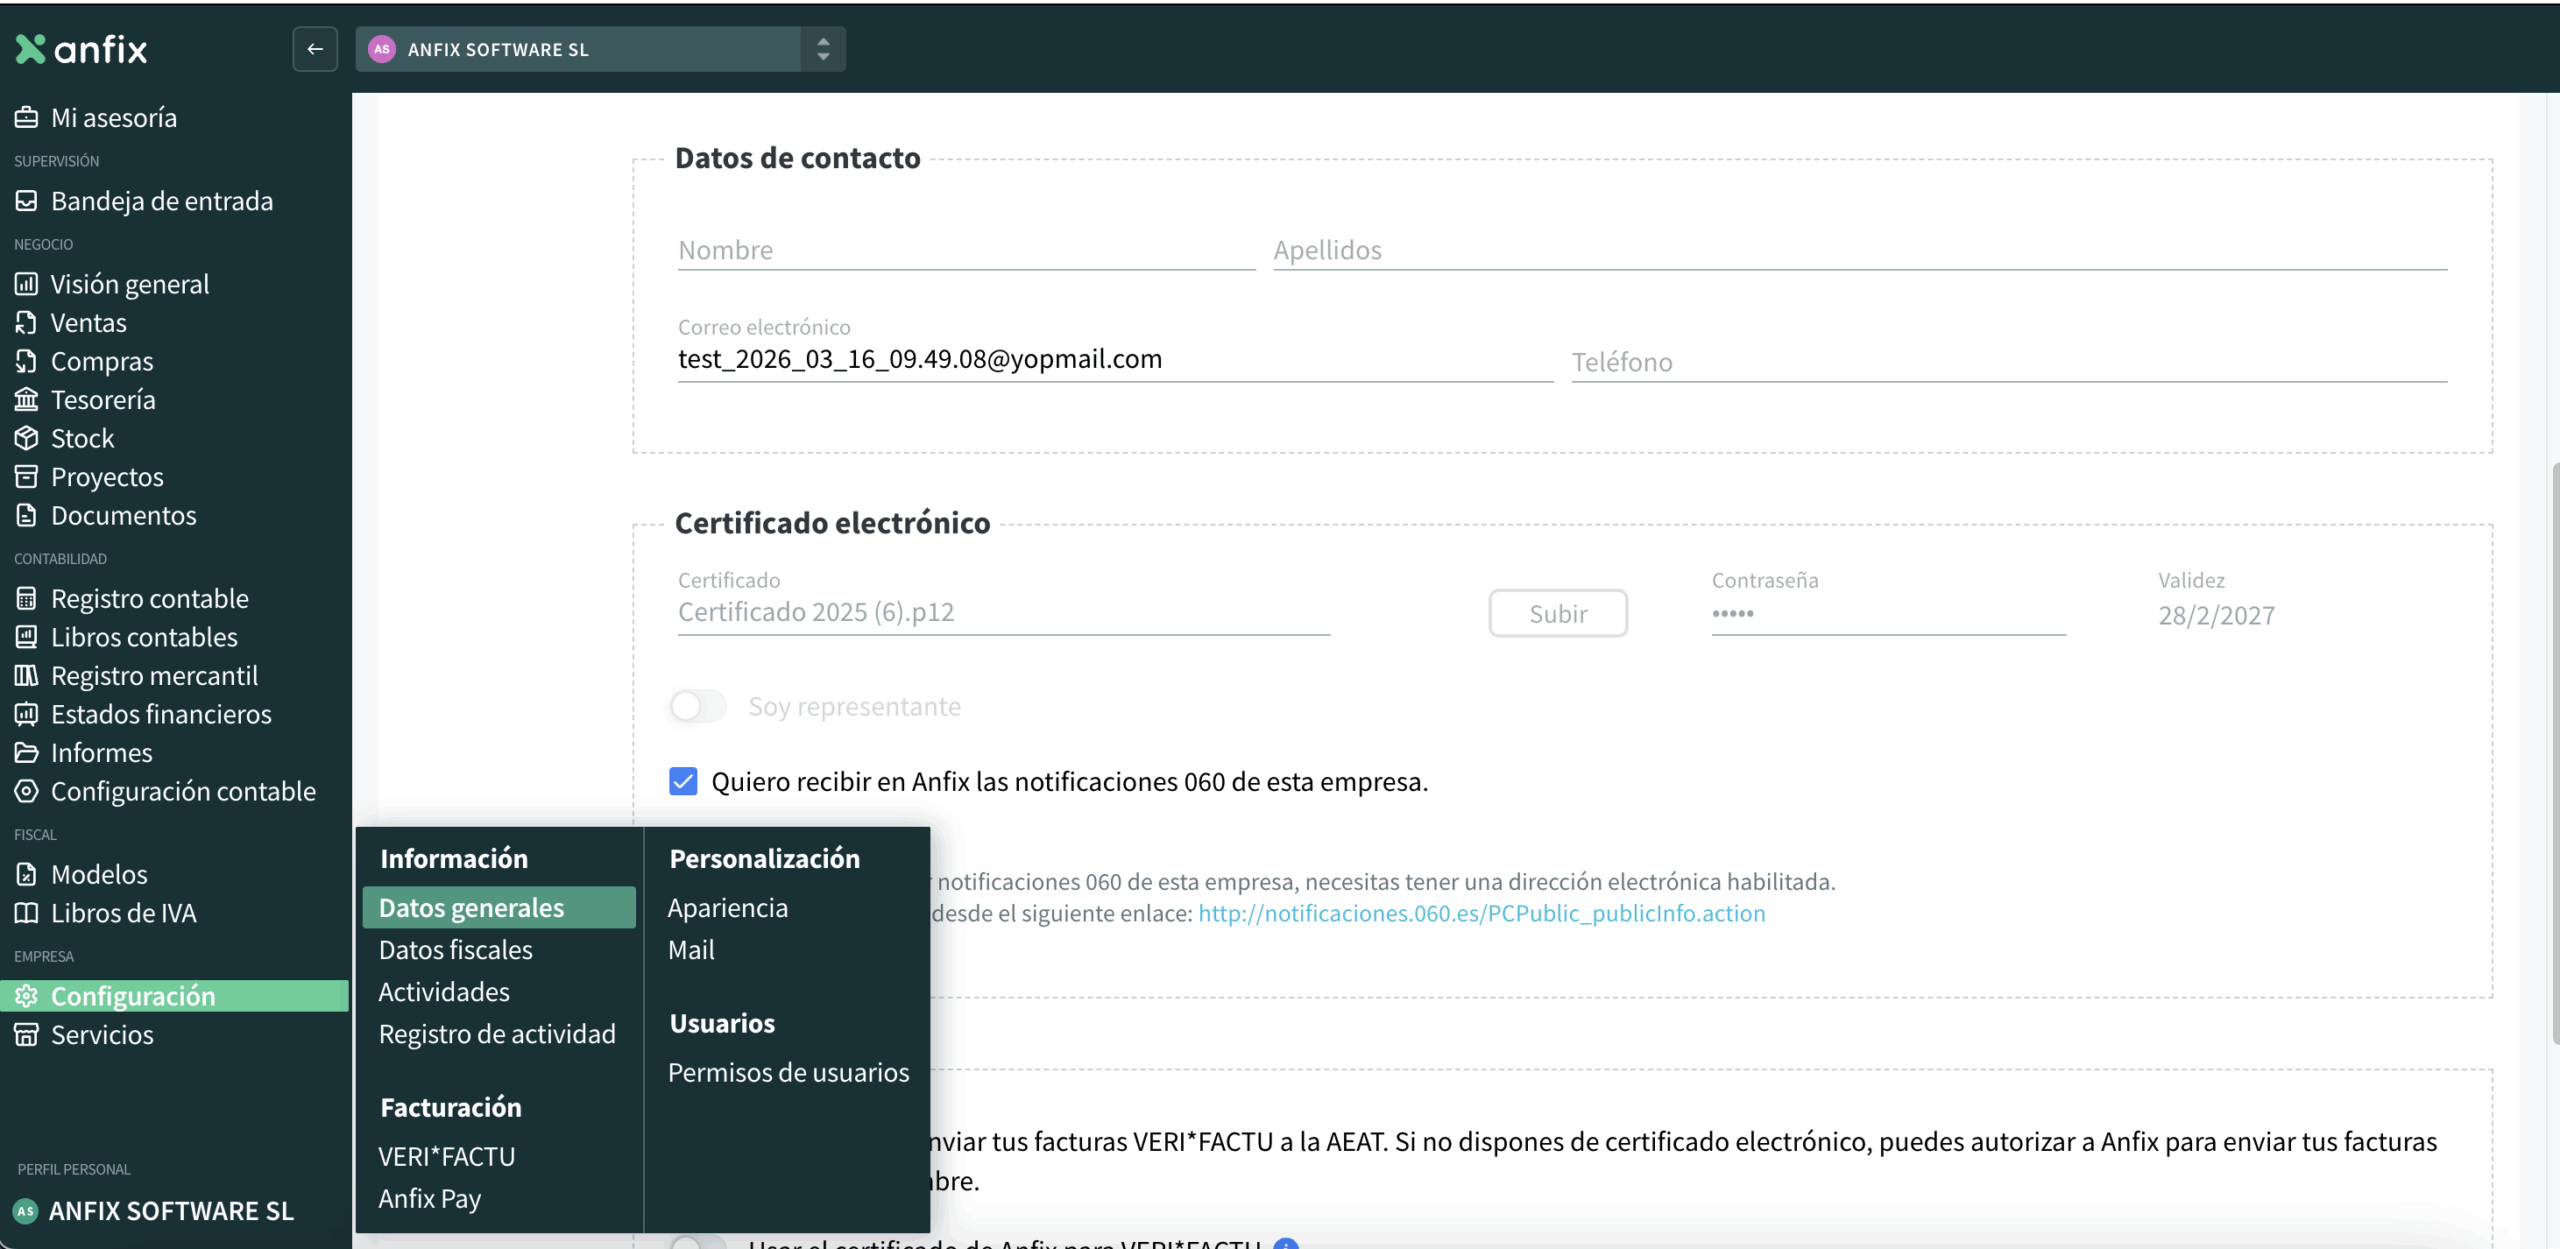Click the Libros de IVA book icon
This screenshot has height=1249, width=2560.
[26, 913]
